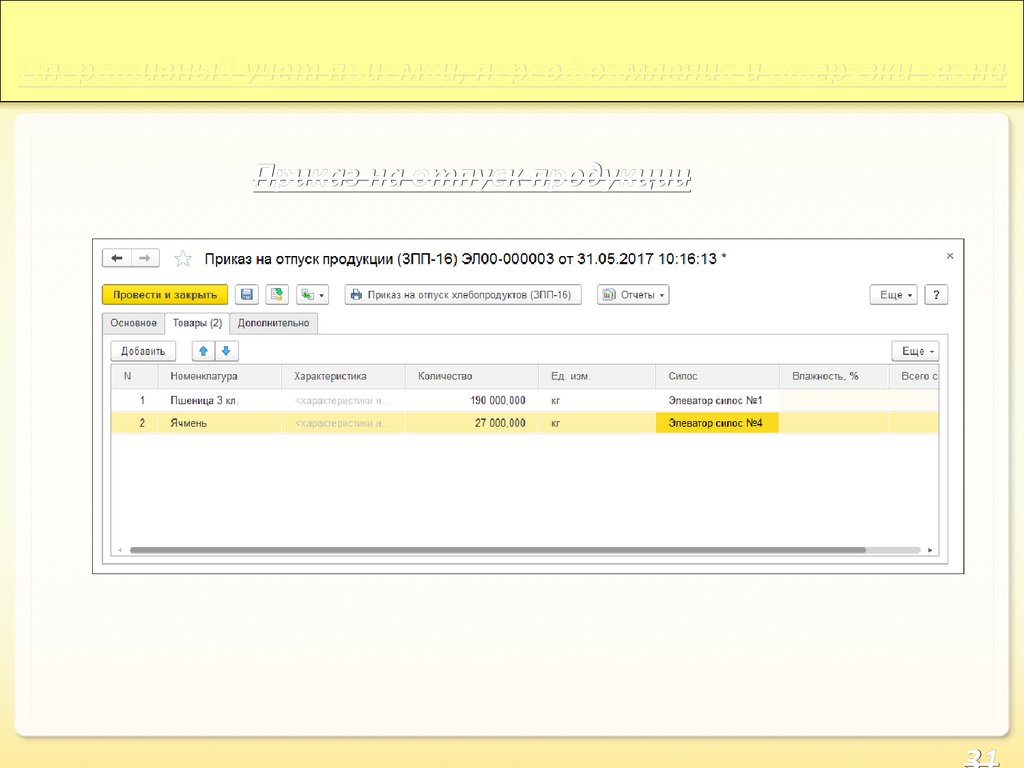
Task: Click the post document icon
Action: click(x=277, y=295)
